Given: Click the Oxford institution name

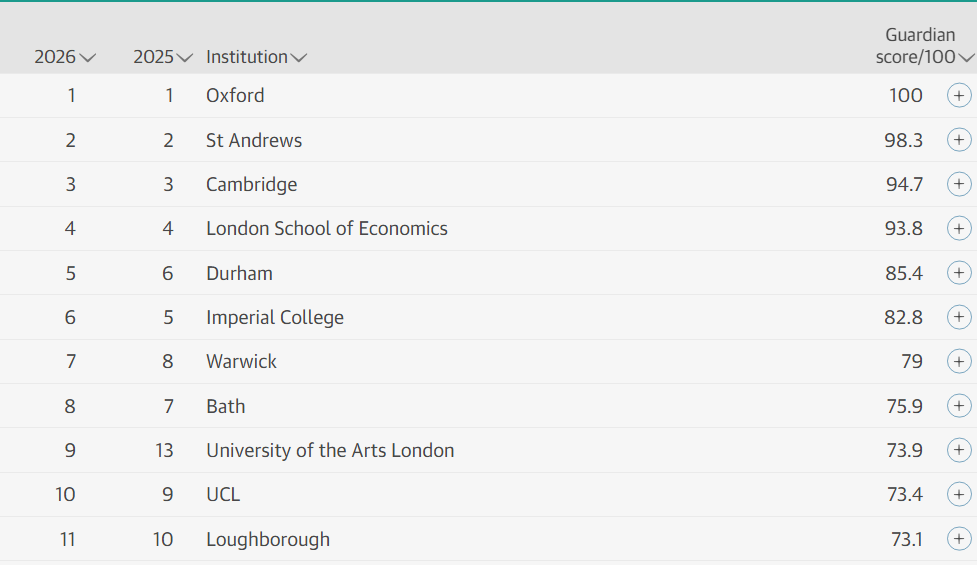Looking at the screenshot, I should pos(235,96).
